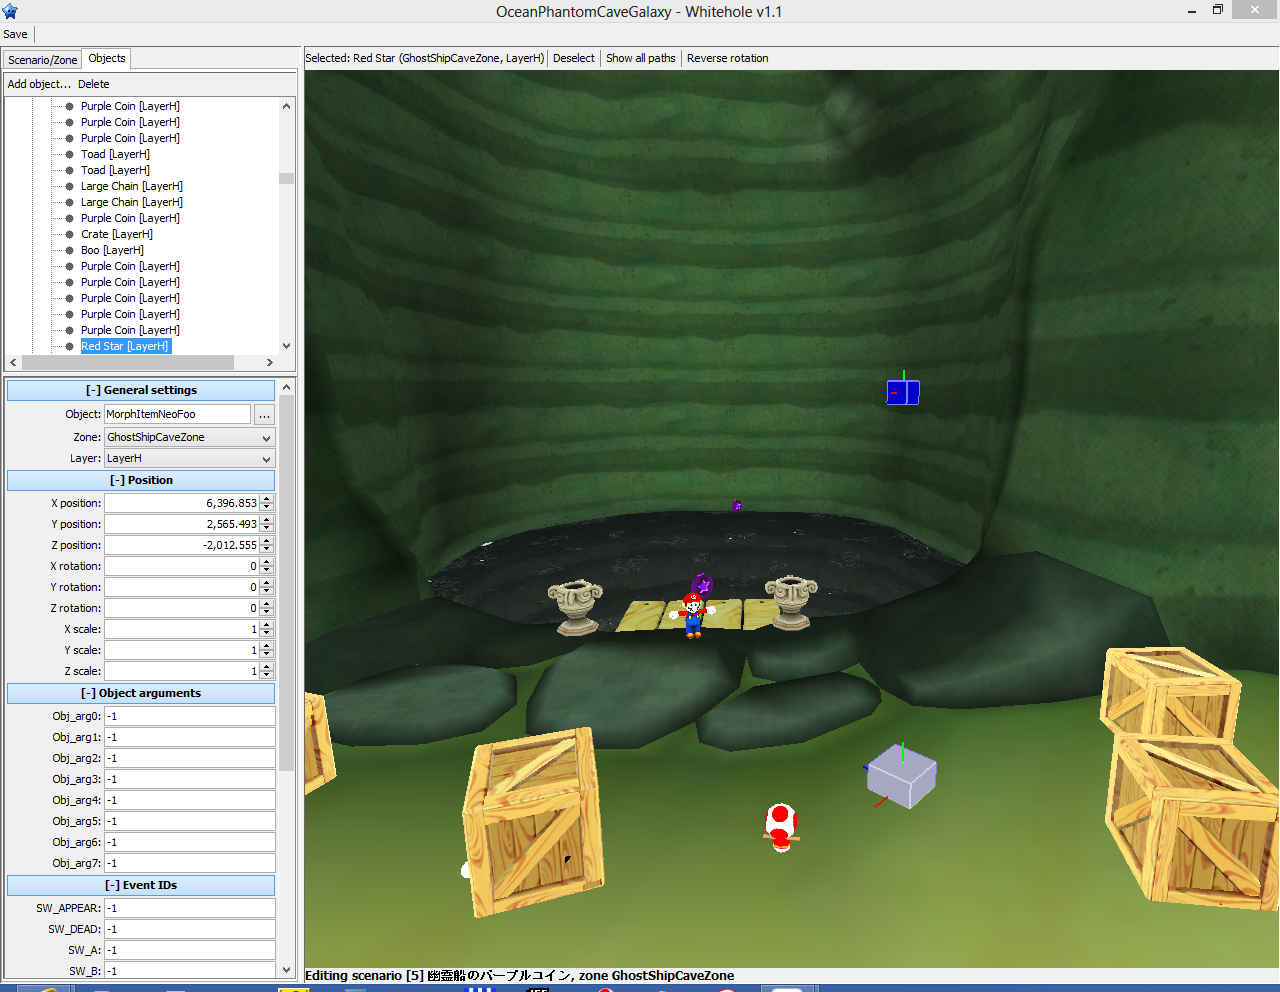Select the left stone urn model
Viewport: 1280px width, 992px height.
tap(575, 606)
